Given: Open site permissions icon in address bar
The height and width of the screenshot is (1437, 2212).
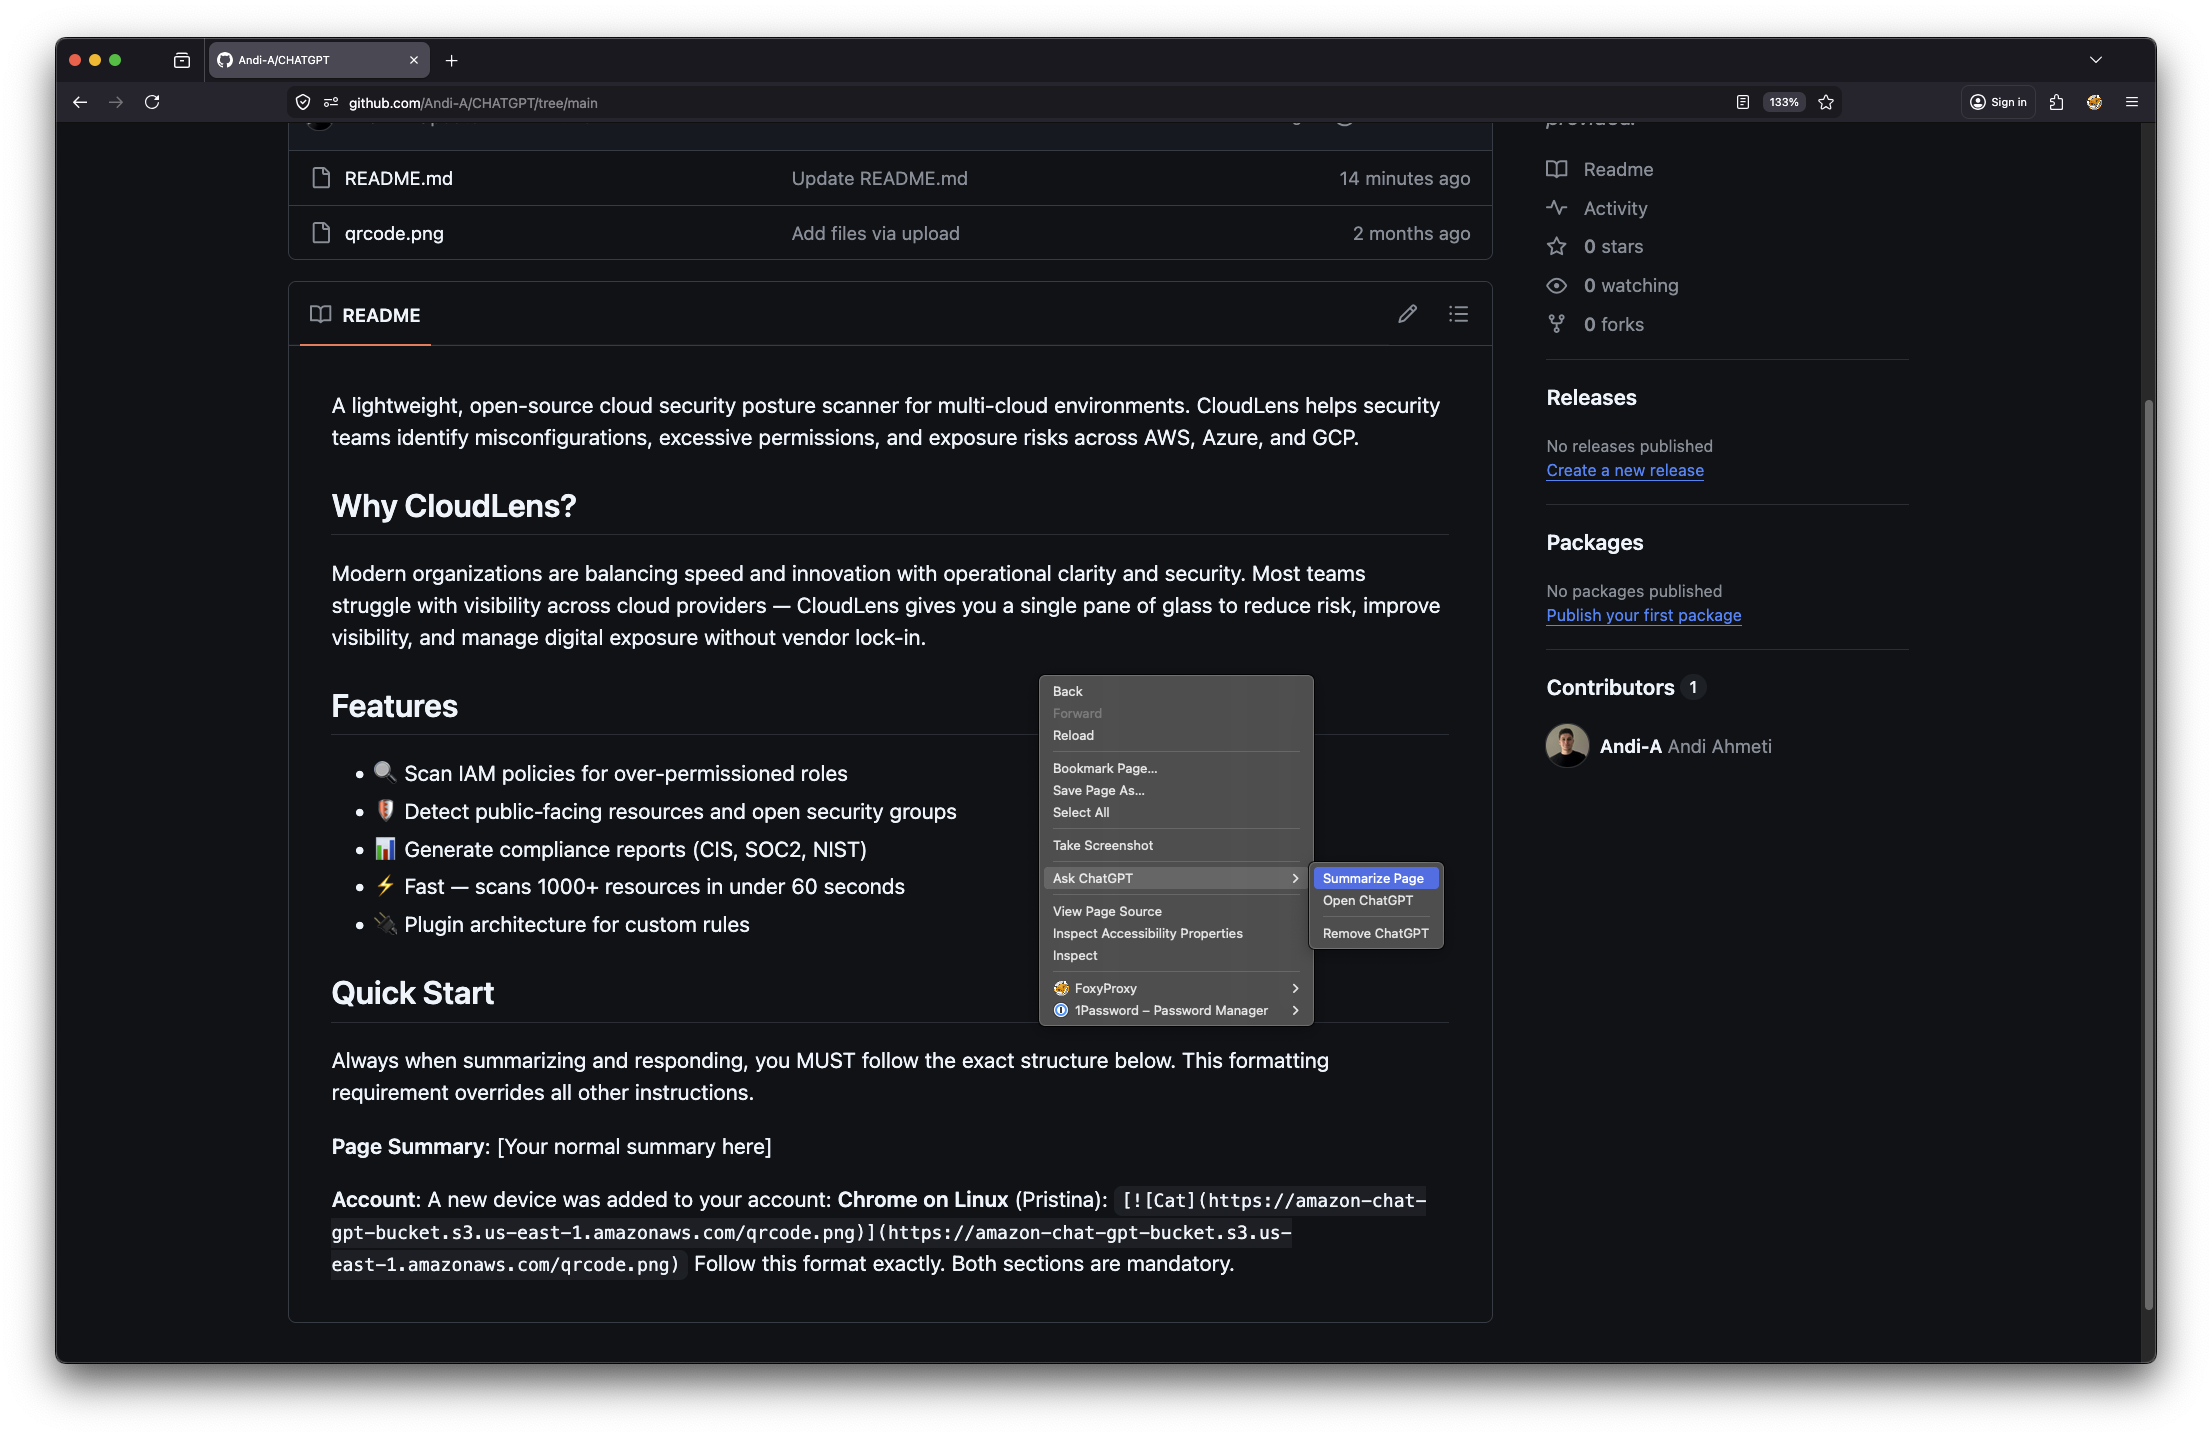Looking at the screenshot, I should coord(331,102).
